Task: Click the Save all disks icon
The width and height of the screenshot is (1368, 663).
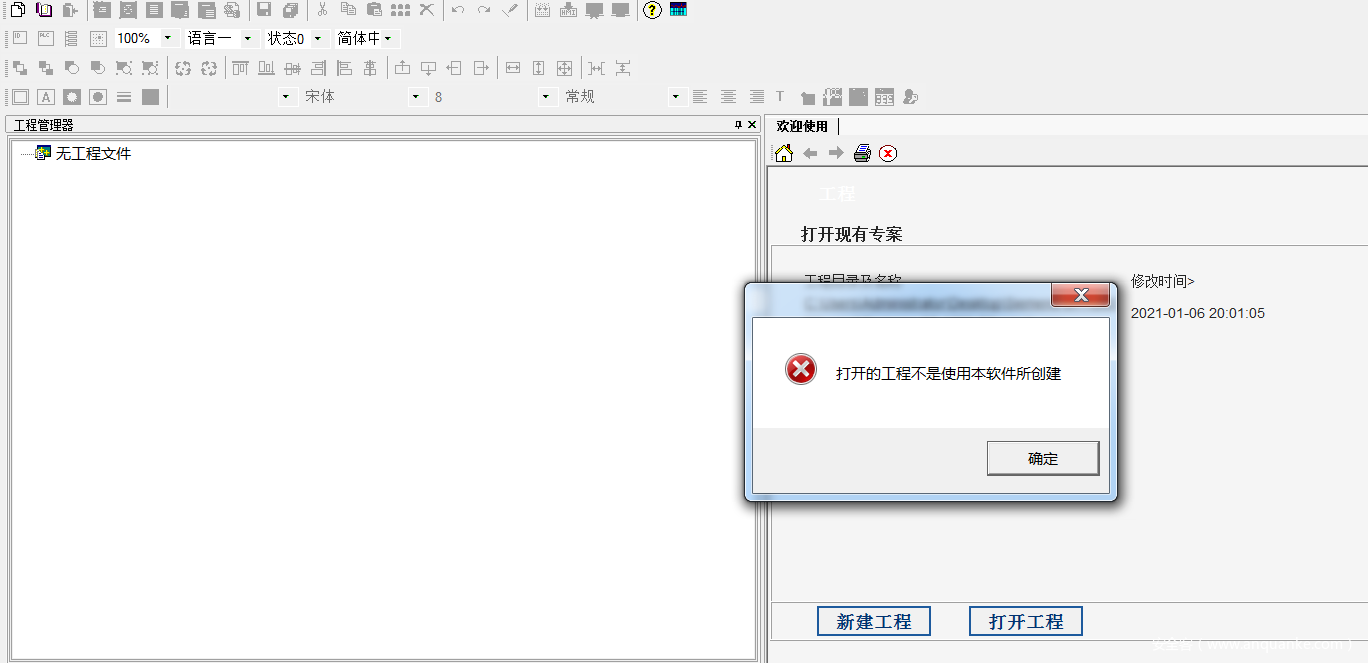Action: [290, 10]
